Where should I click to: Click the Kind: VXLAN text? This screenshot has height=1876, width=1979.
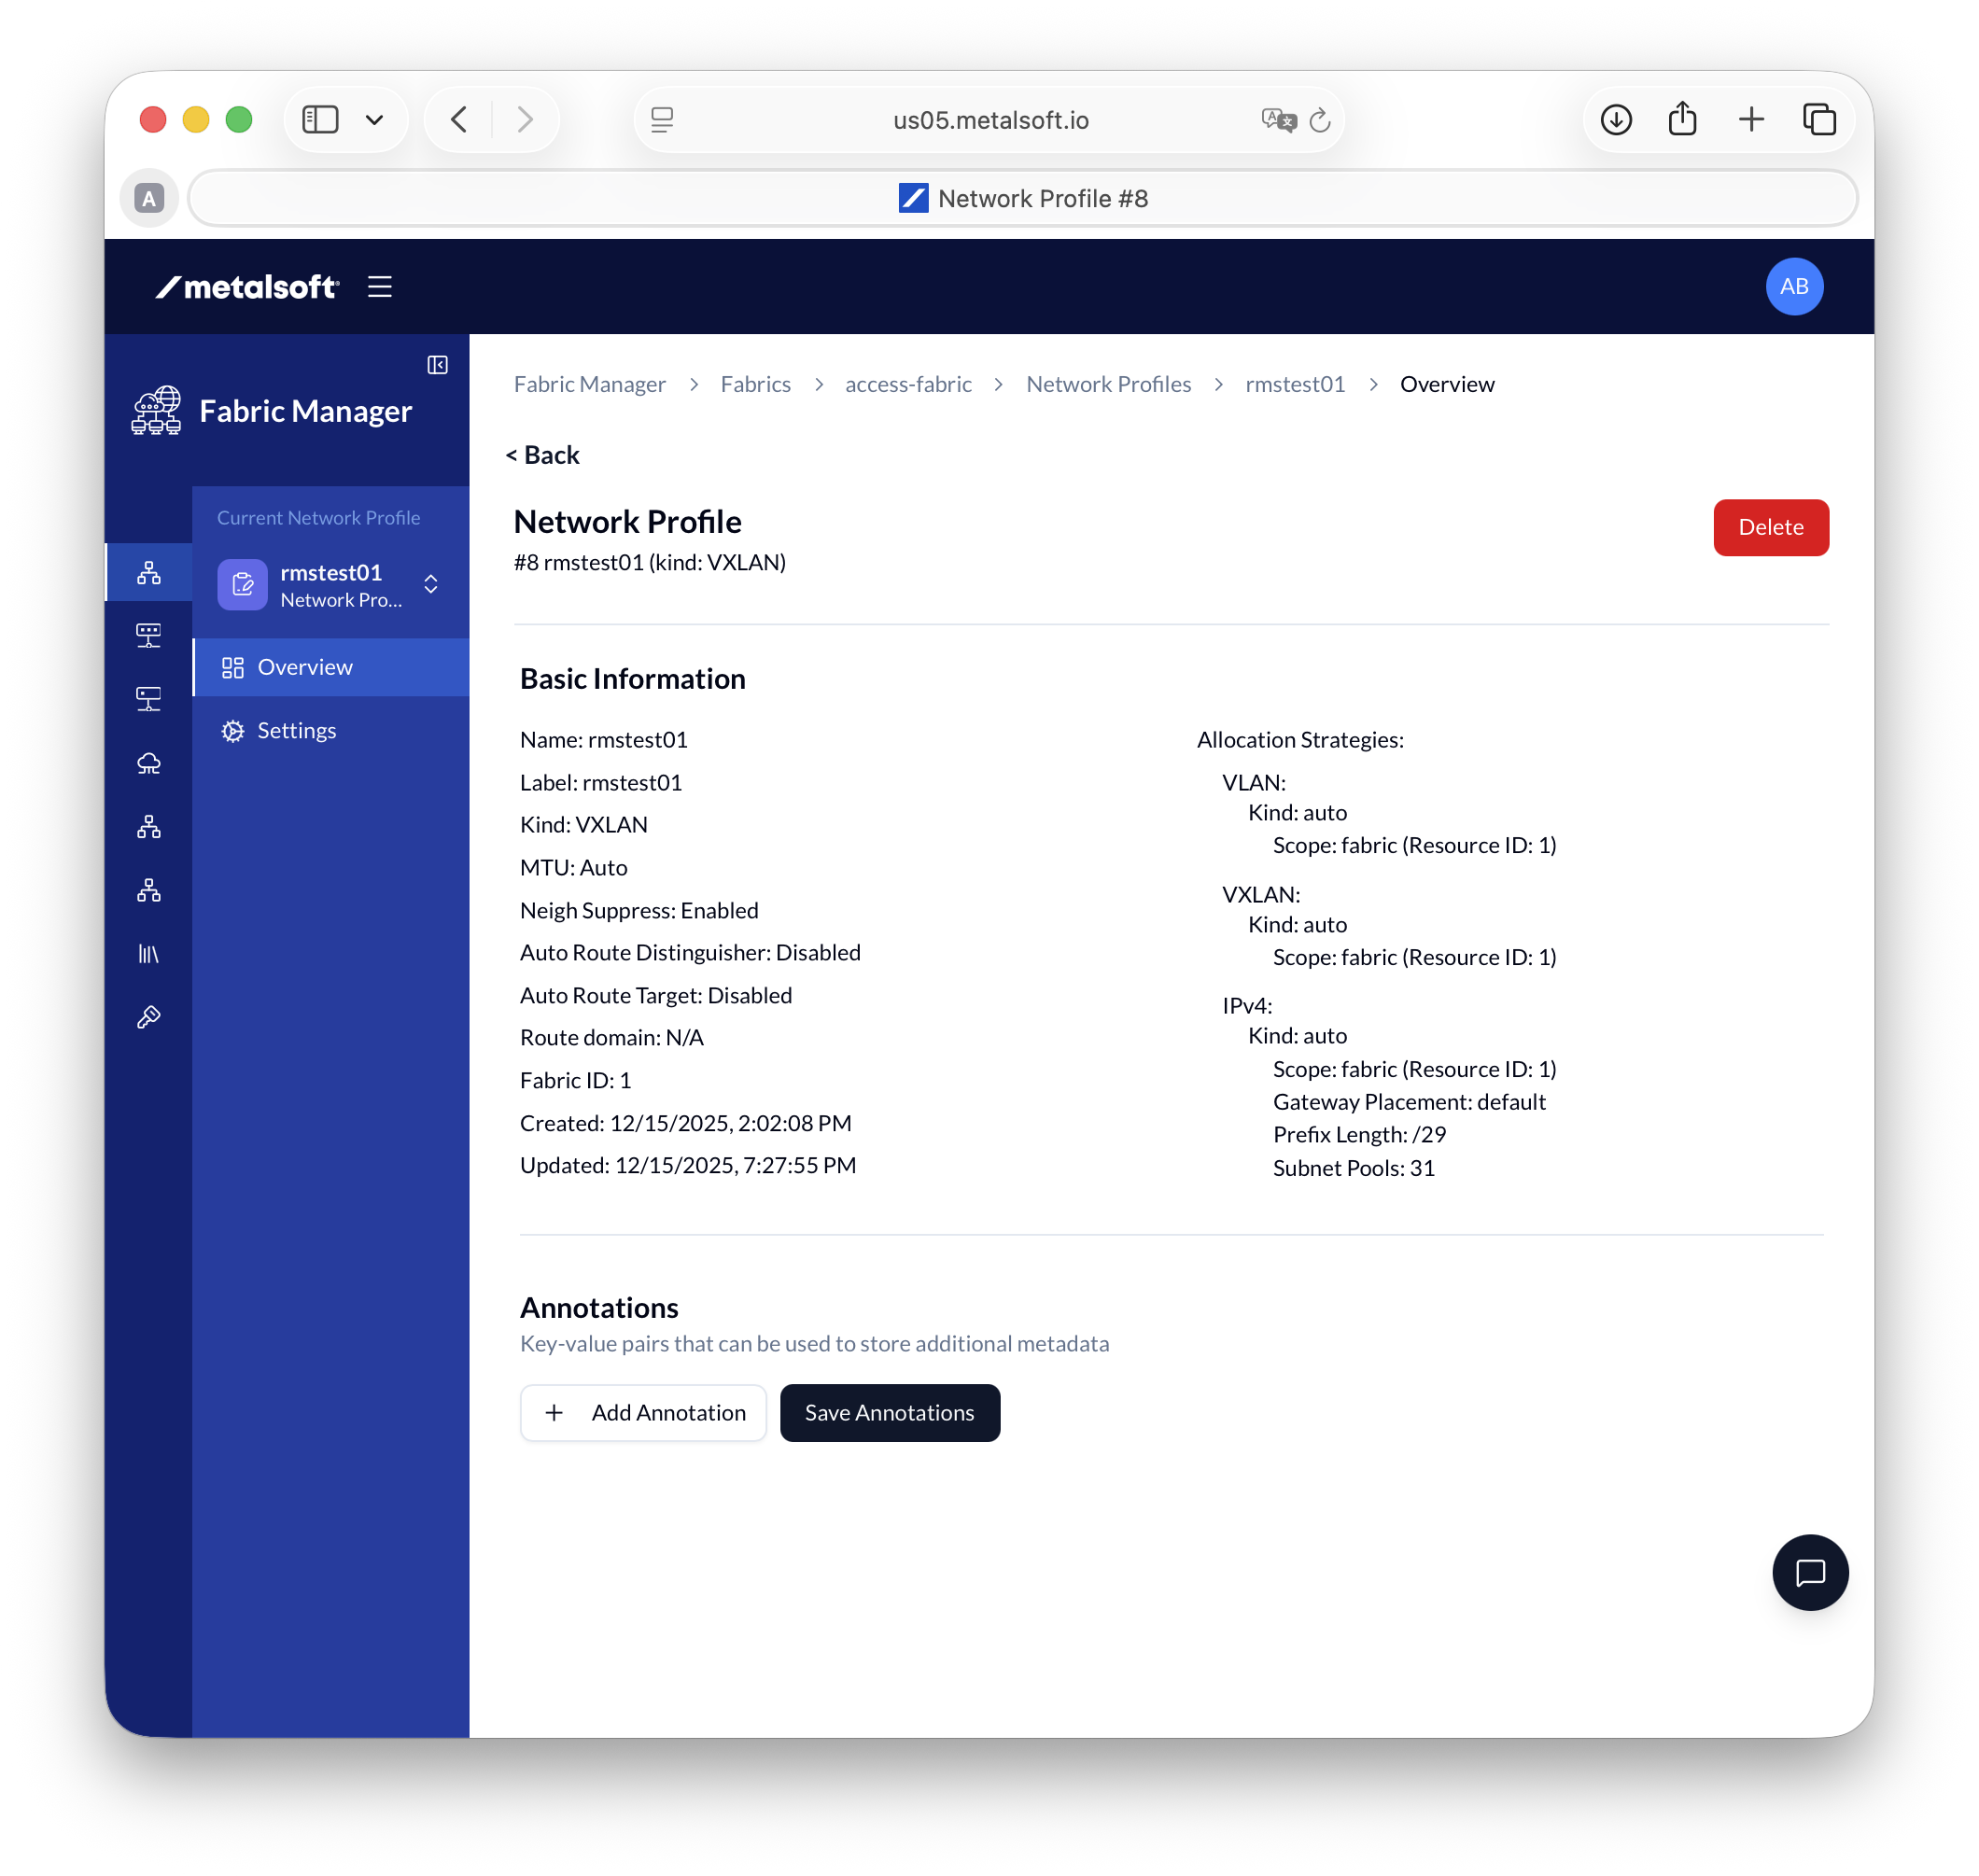(583, 824)
